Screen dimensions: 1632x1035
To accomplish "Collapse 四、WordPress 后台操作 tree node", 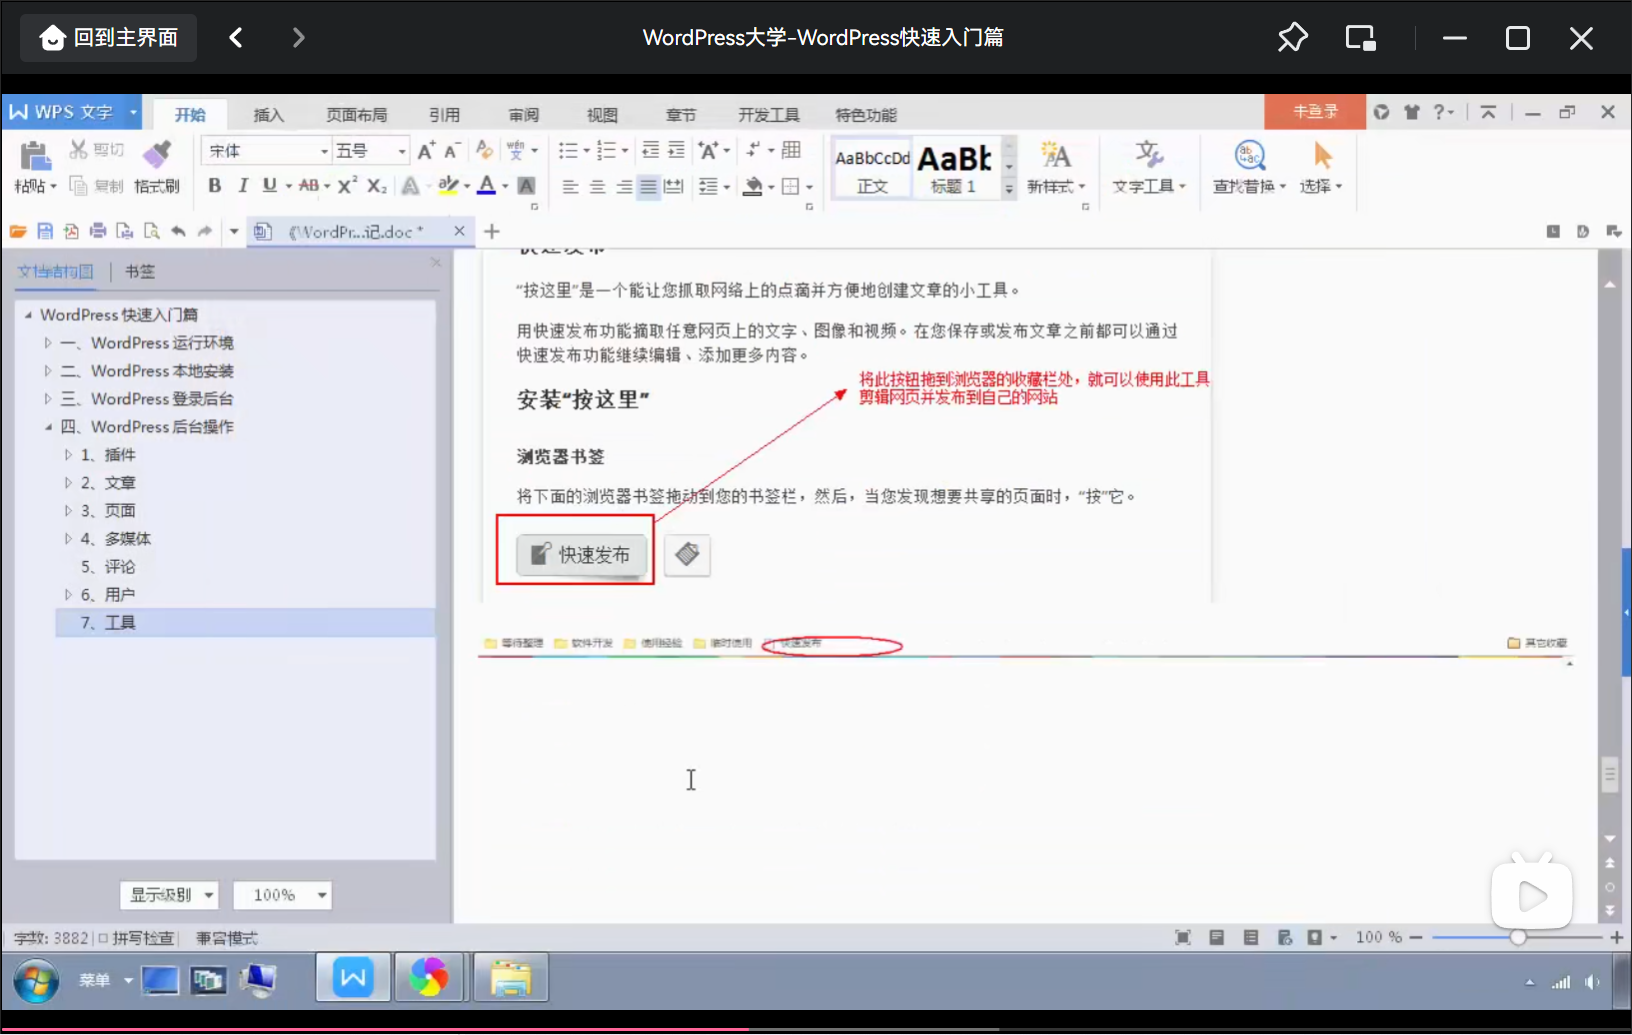I will click(x=47, y=427).
